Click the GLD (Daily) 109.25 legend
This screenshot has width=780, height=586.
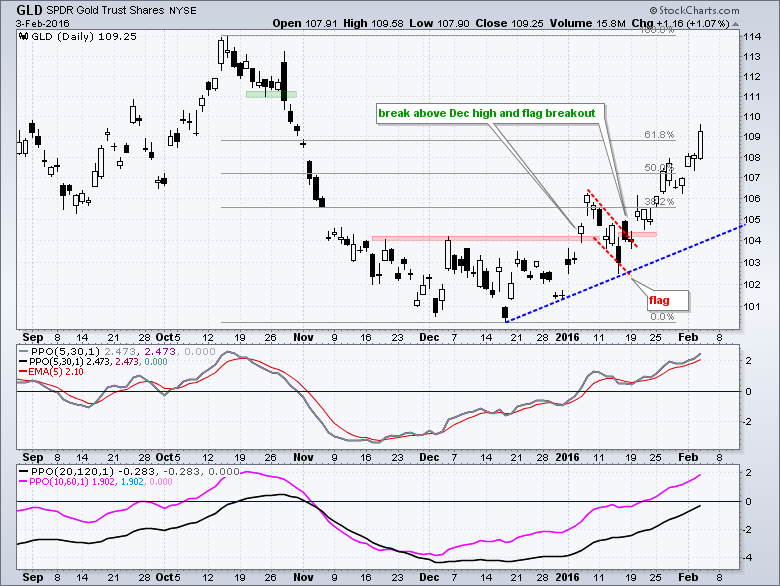click(84, 36)
